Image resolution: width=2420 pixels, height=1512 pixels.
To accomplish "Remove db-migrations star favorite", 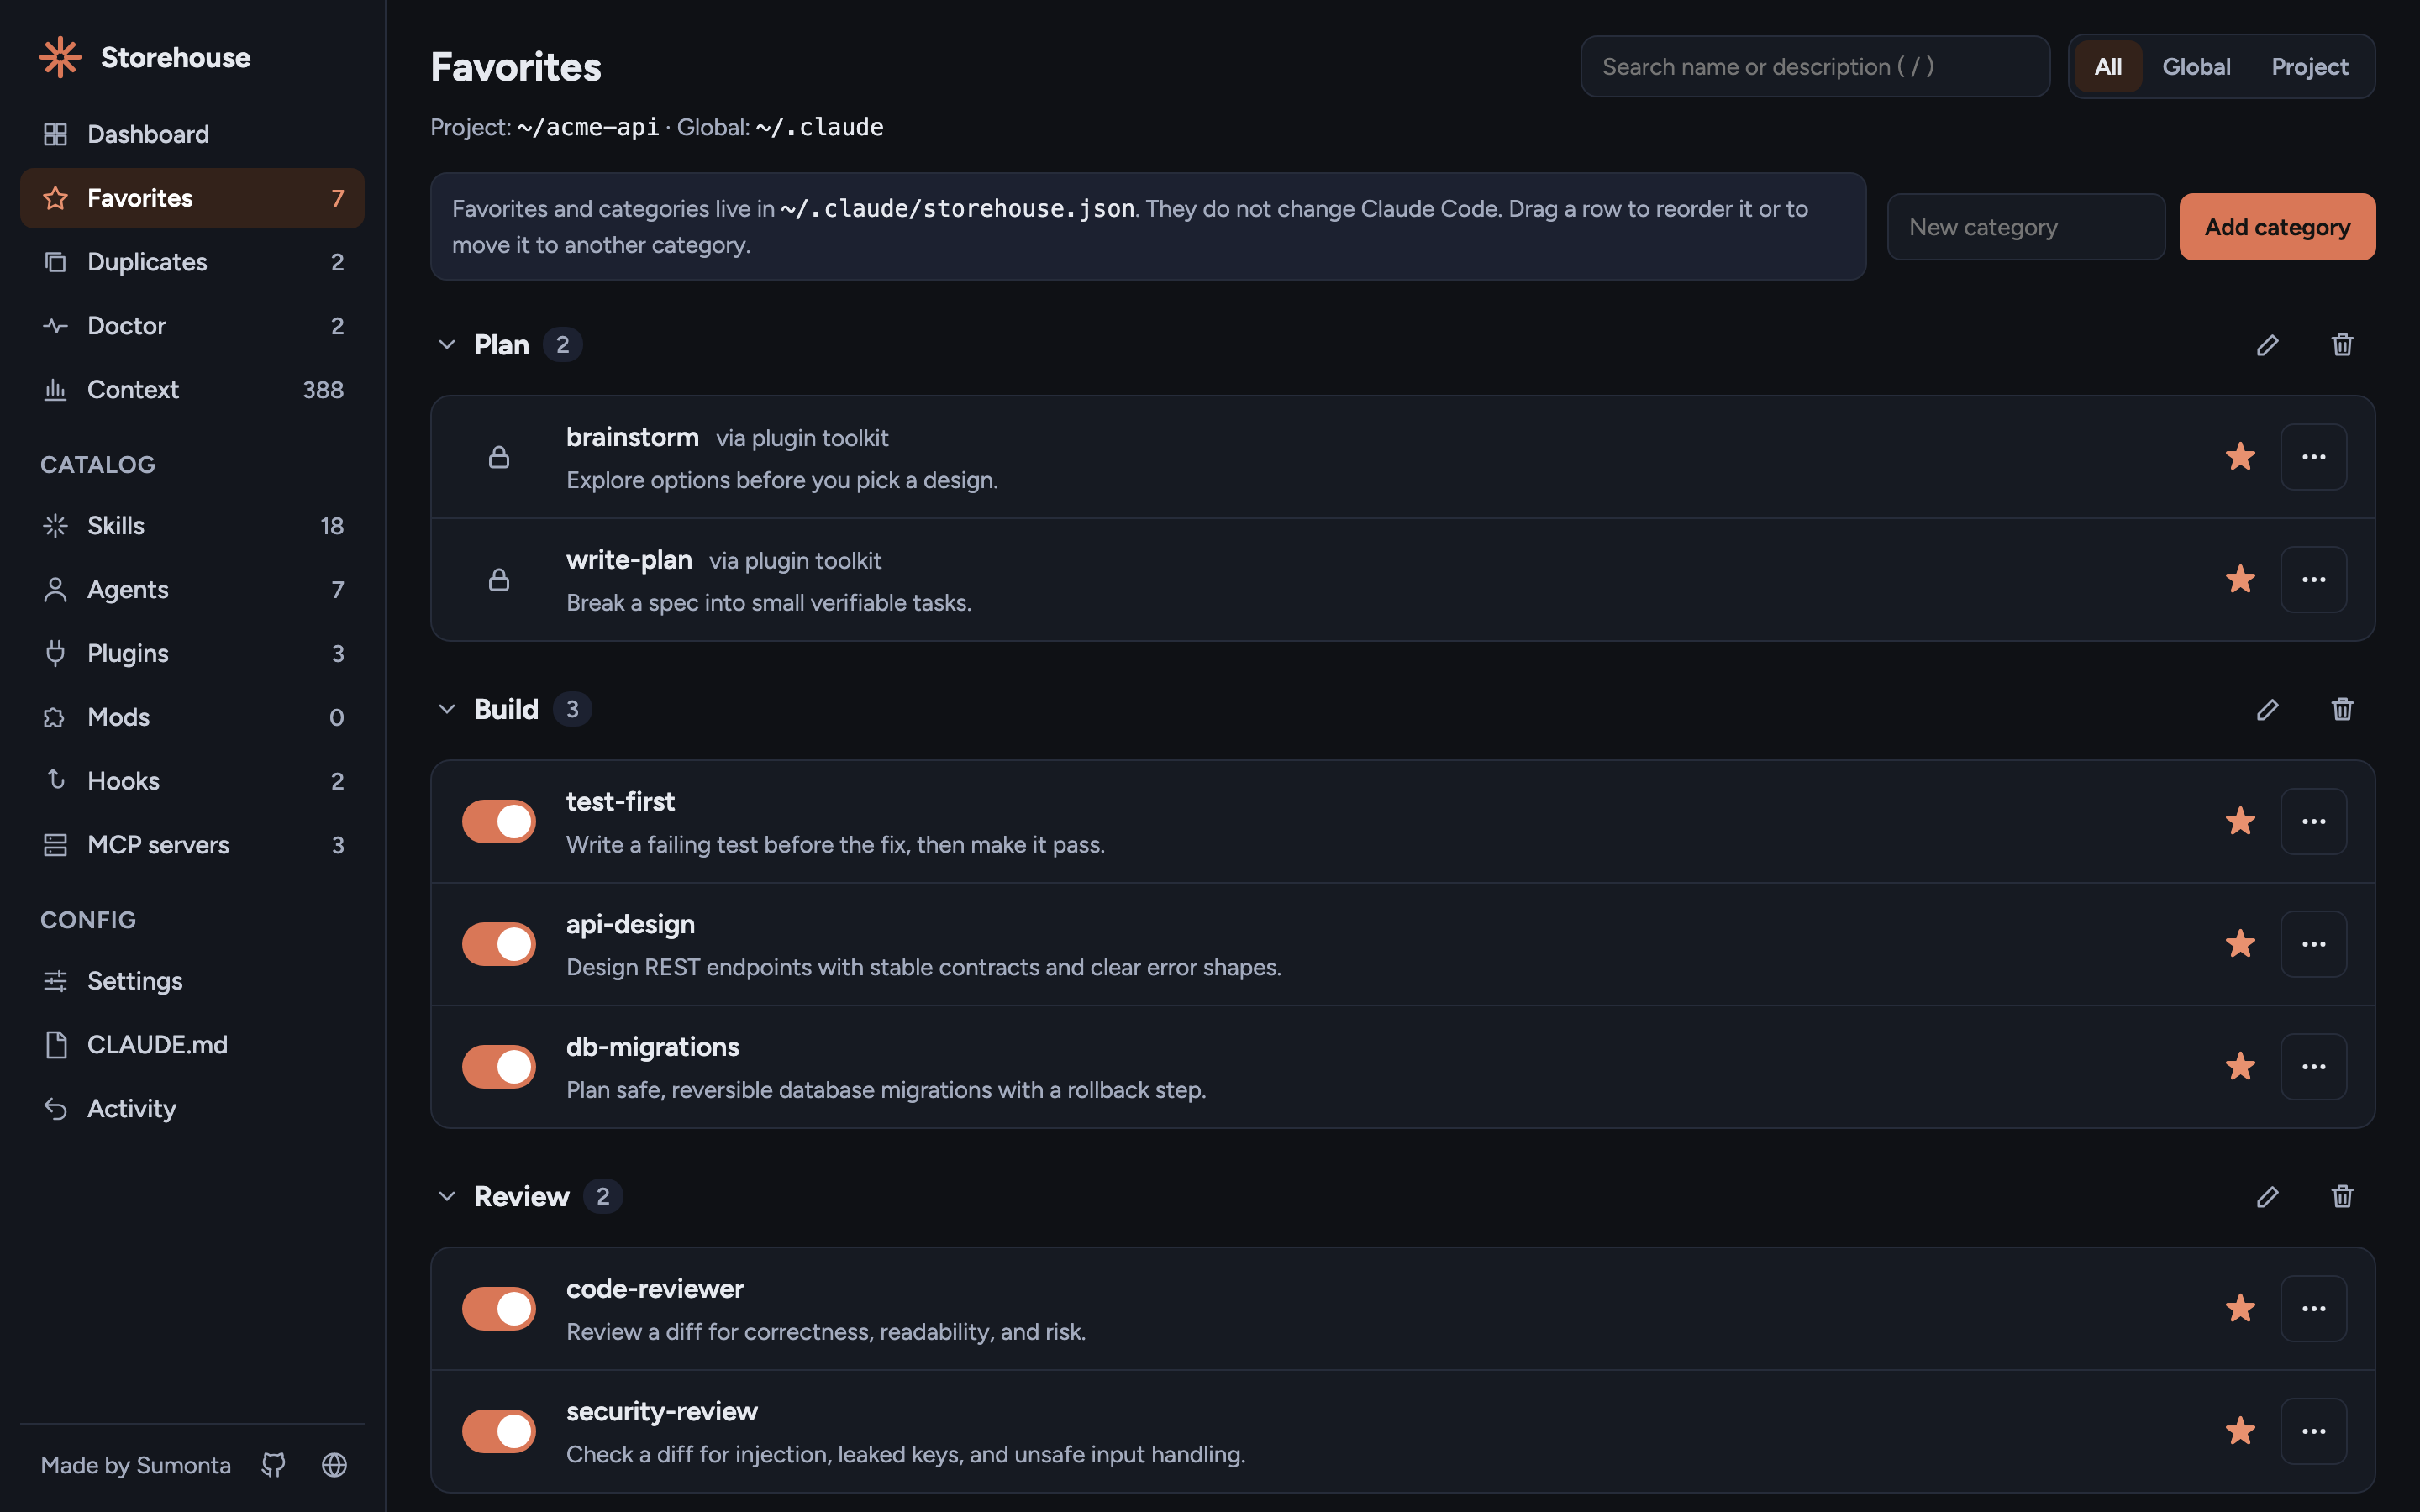I will tap(2240, 1066).
